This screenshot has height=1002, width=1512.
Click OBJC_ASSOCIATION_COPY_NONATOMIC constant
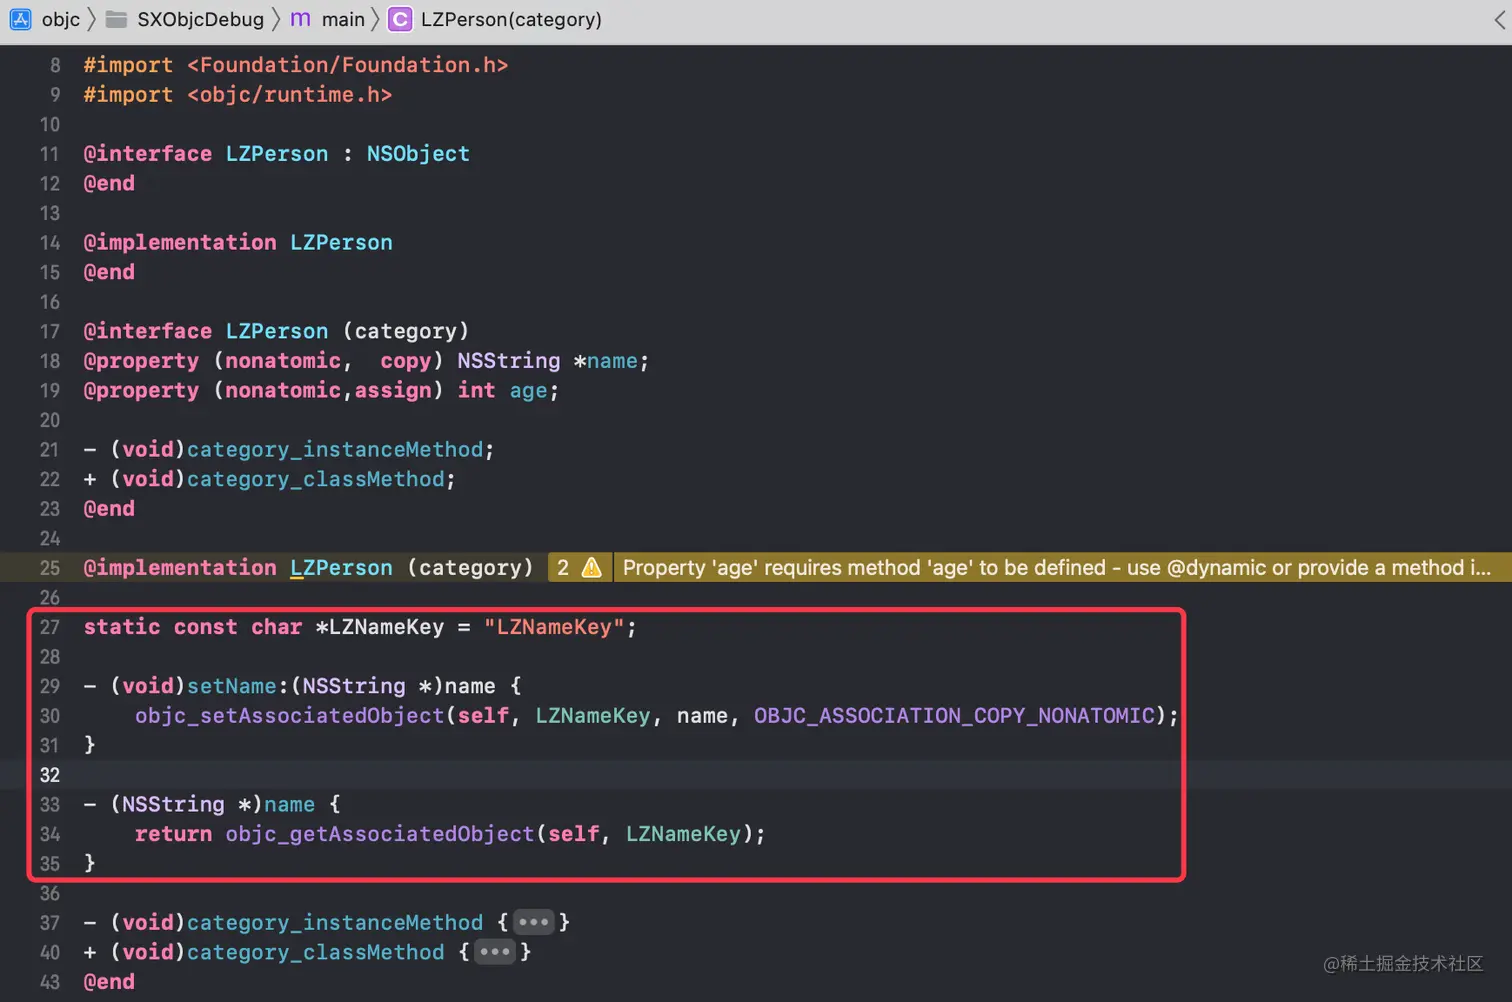tap(955, 716)
